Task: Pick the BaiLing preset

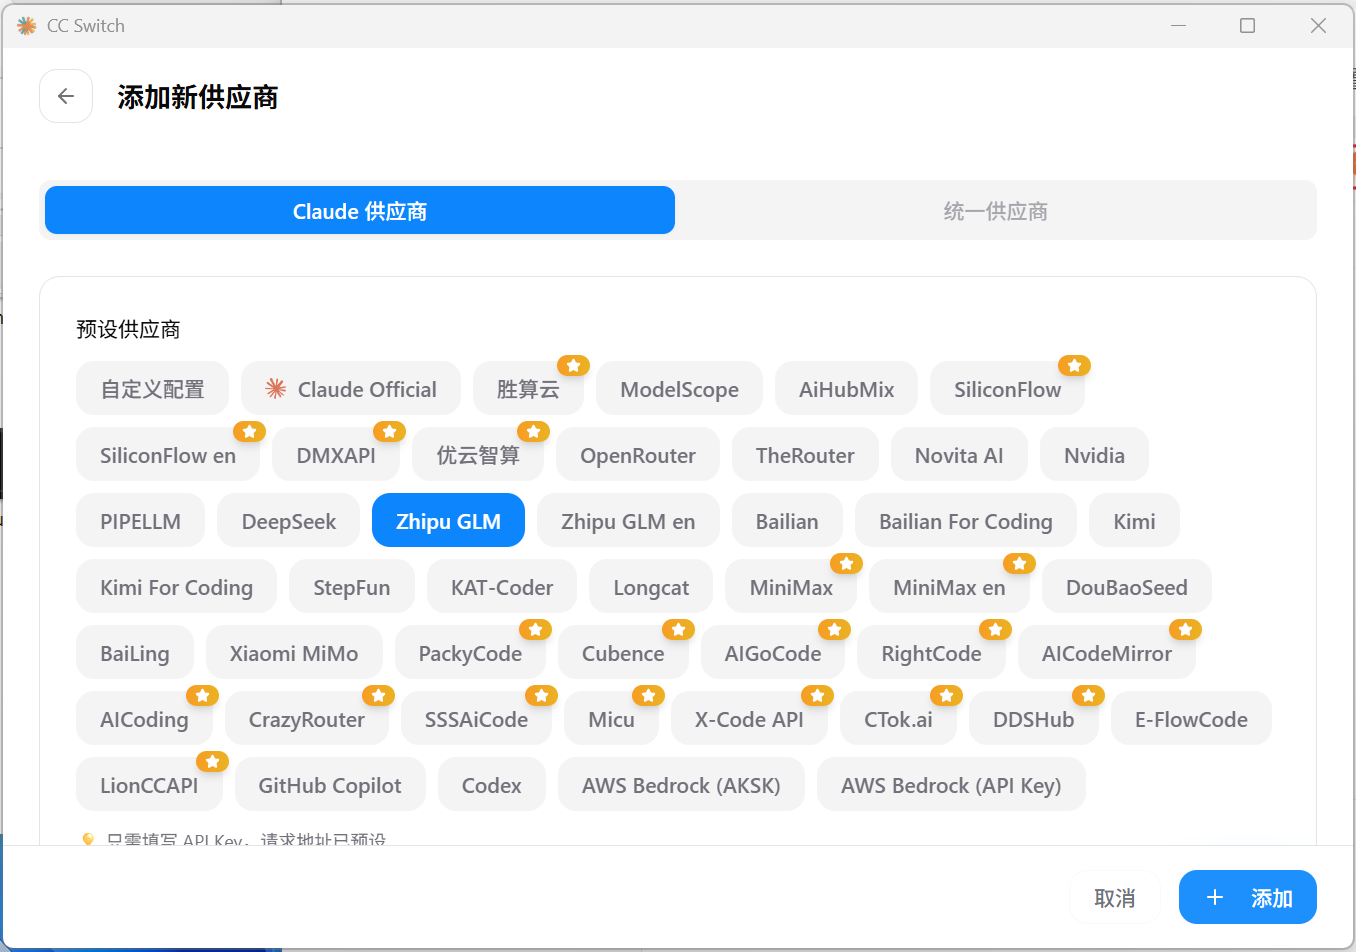Action: (x=134, y=652)
